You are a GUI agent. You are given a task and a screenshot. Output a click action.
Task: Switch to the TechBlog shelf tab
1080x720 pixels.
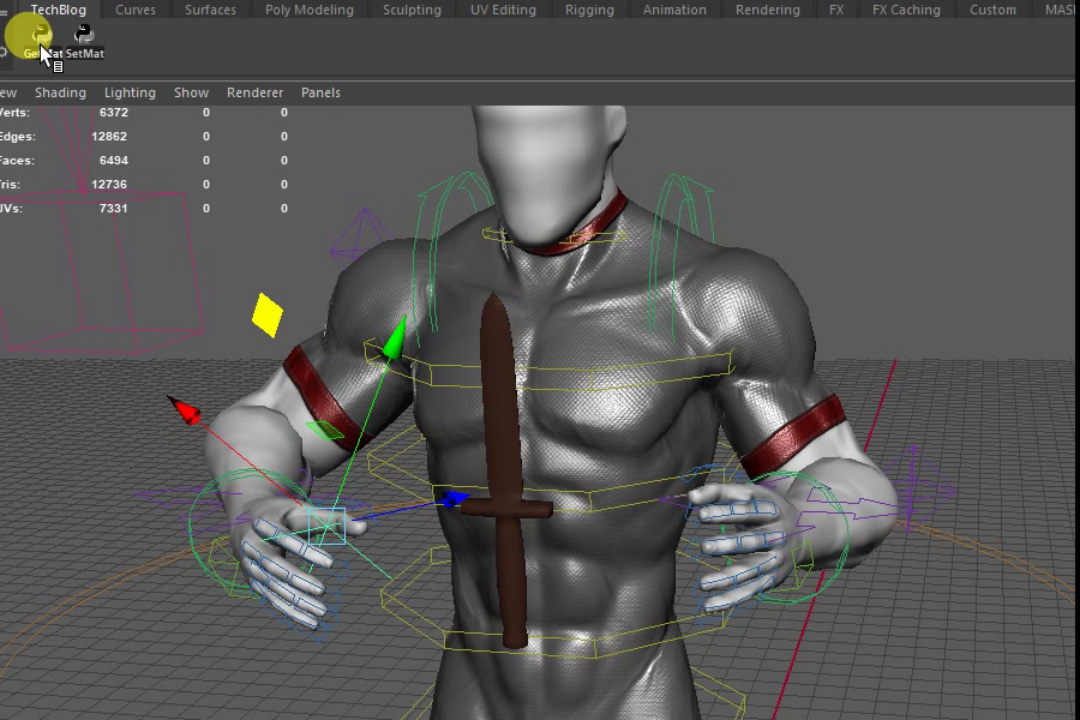click(x=58, y=10)
